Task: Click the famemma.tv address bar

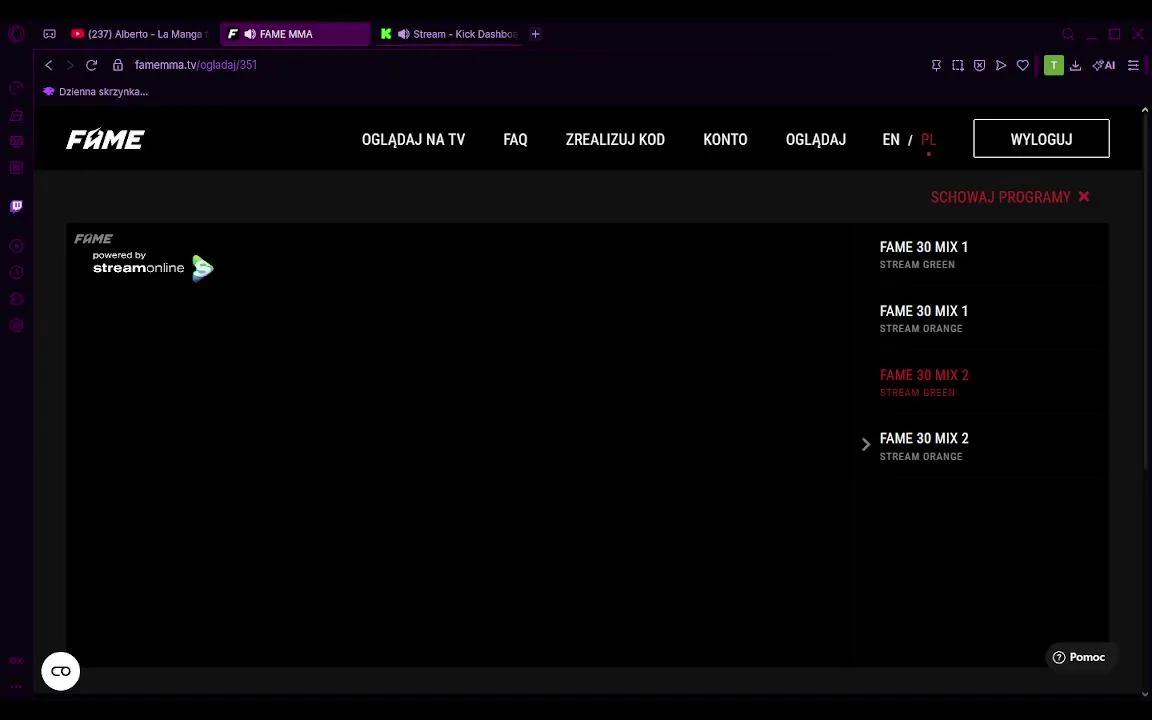Action: (x=196, y=65)
